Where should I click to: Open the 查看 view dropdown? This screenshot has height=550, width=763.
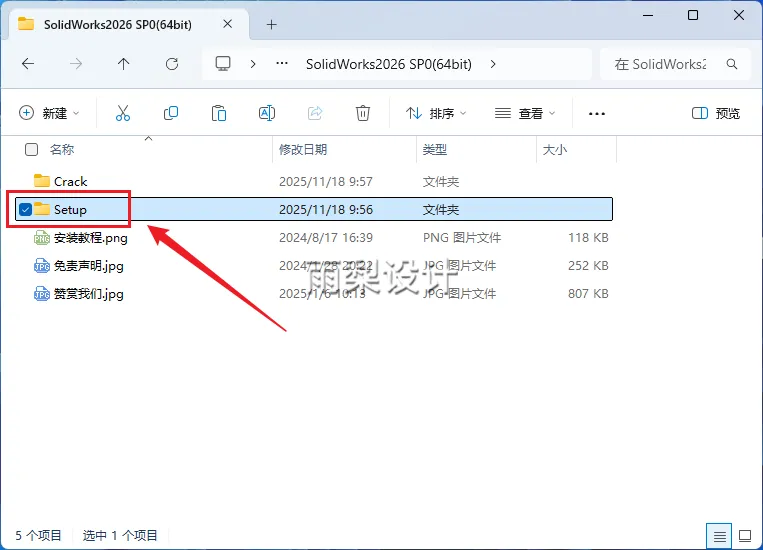[525, 113]
